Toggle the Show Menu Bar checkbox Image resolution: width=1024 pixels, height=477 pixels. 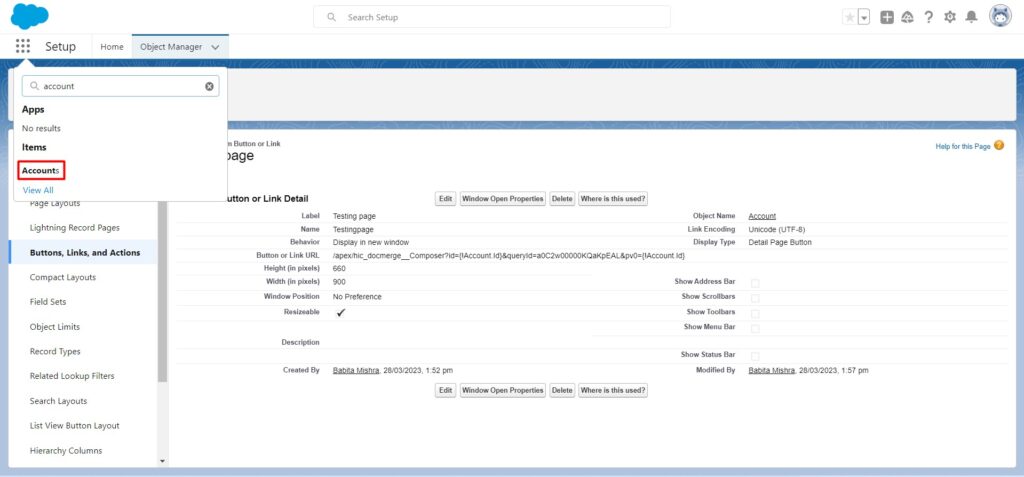click(x=755, y=328)
